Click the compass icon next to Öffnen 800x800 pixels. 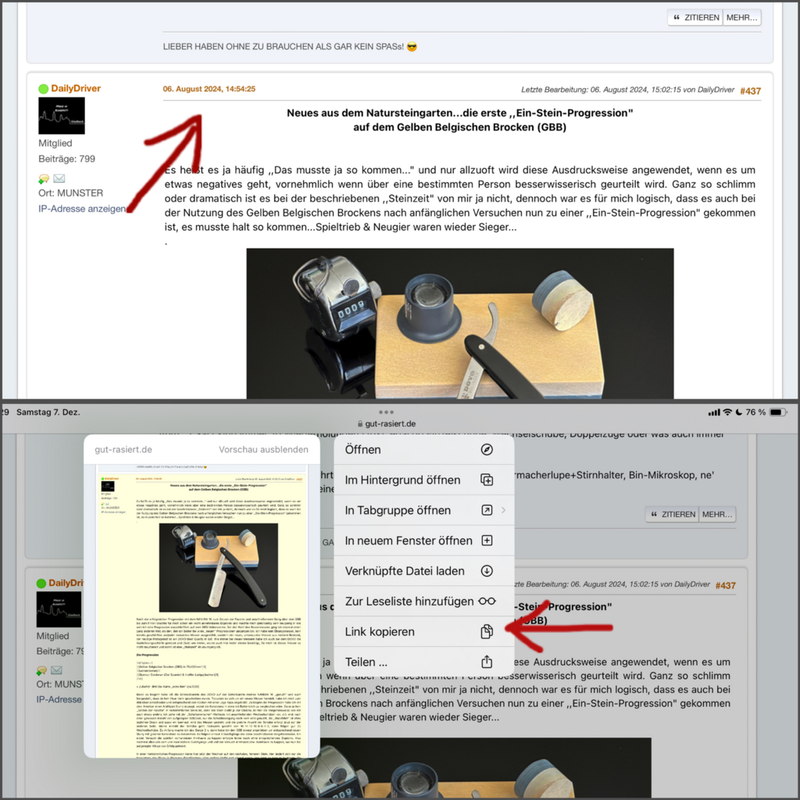[x=487, y=449]
